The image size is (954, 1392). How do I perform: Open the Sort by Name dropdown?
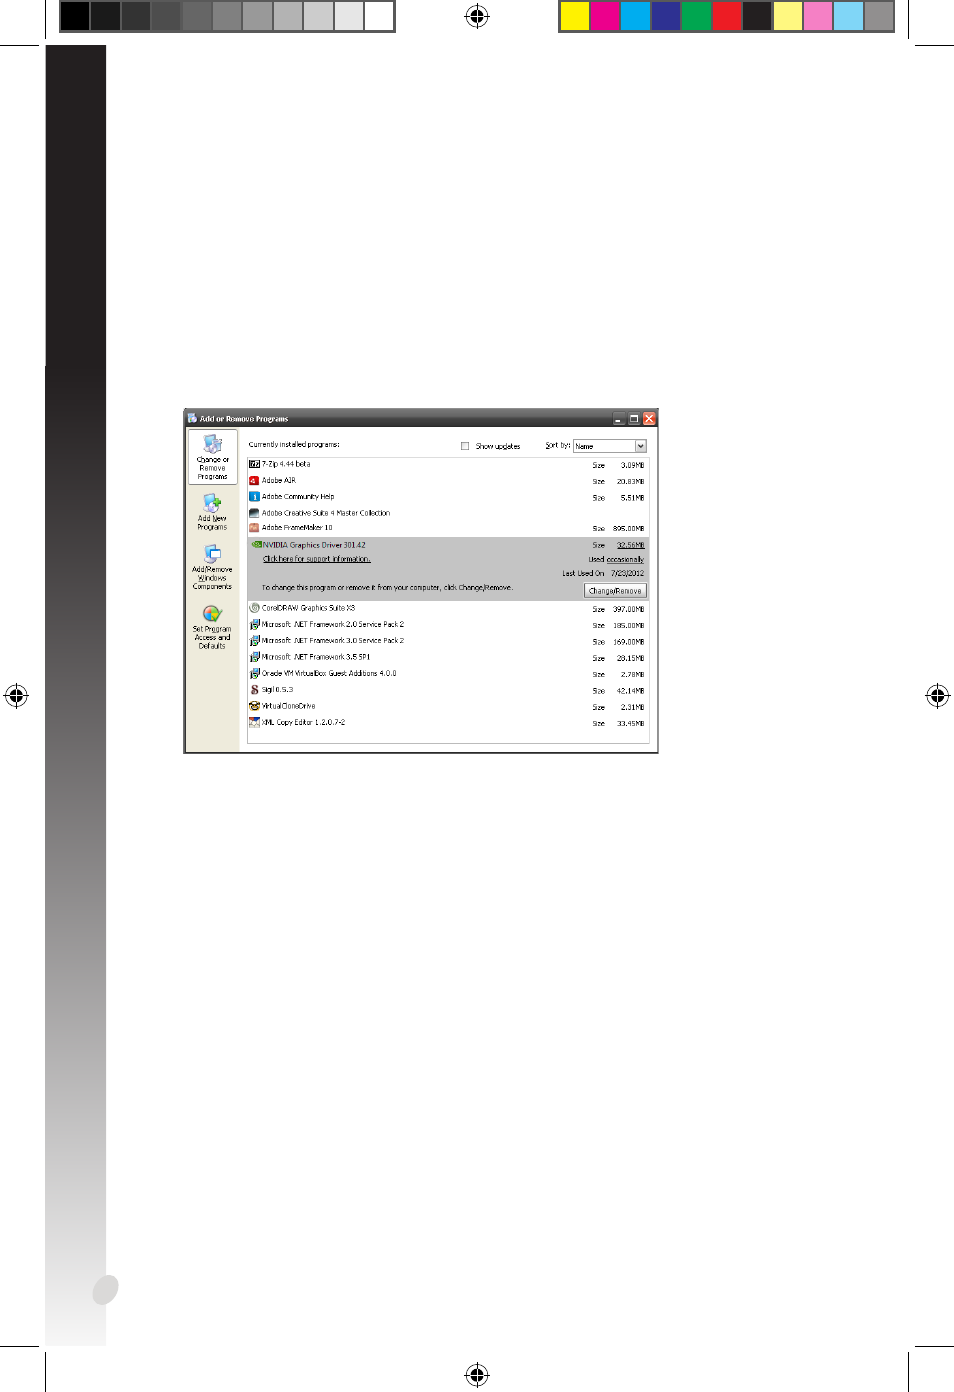pos(610,446)
